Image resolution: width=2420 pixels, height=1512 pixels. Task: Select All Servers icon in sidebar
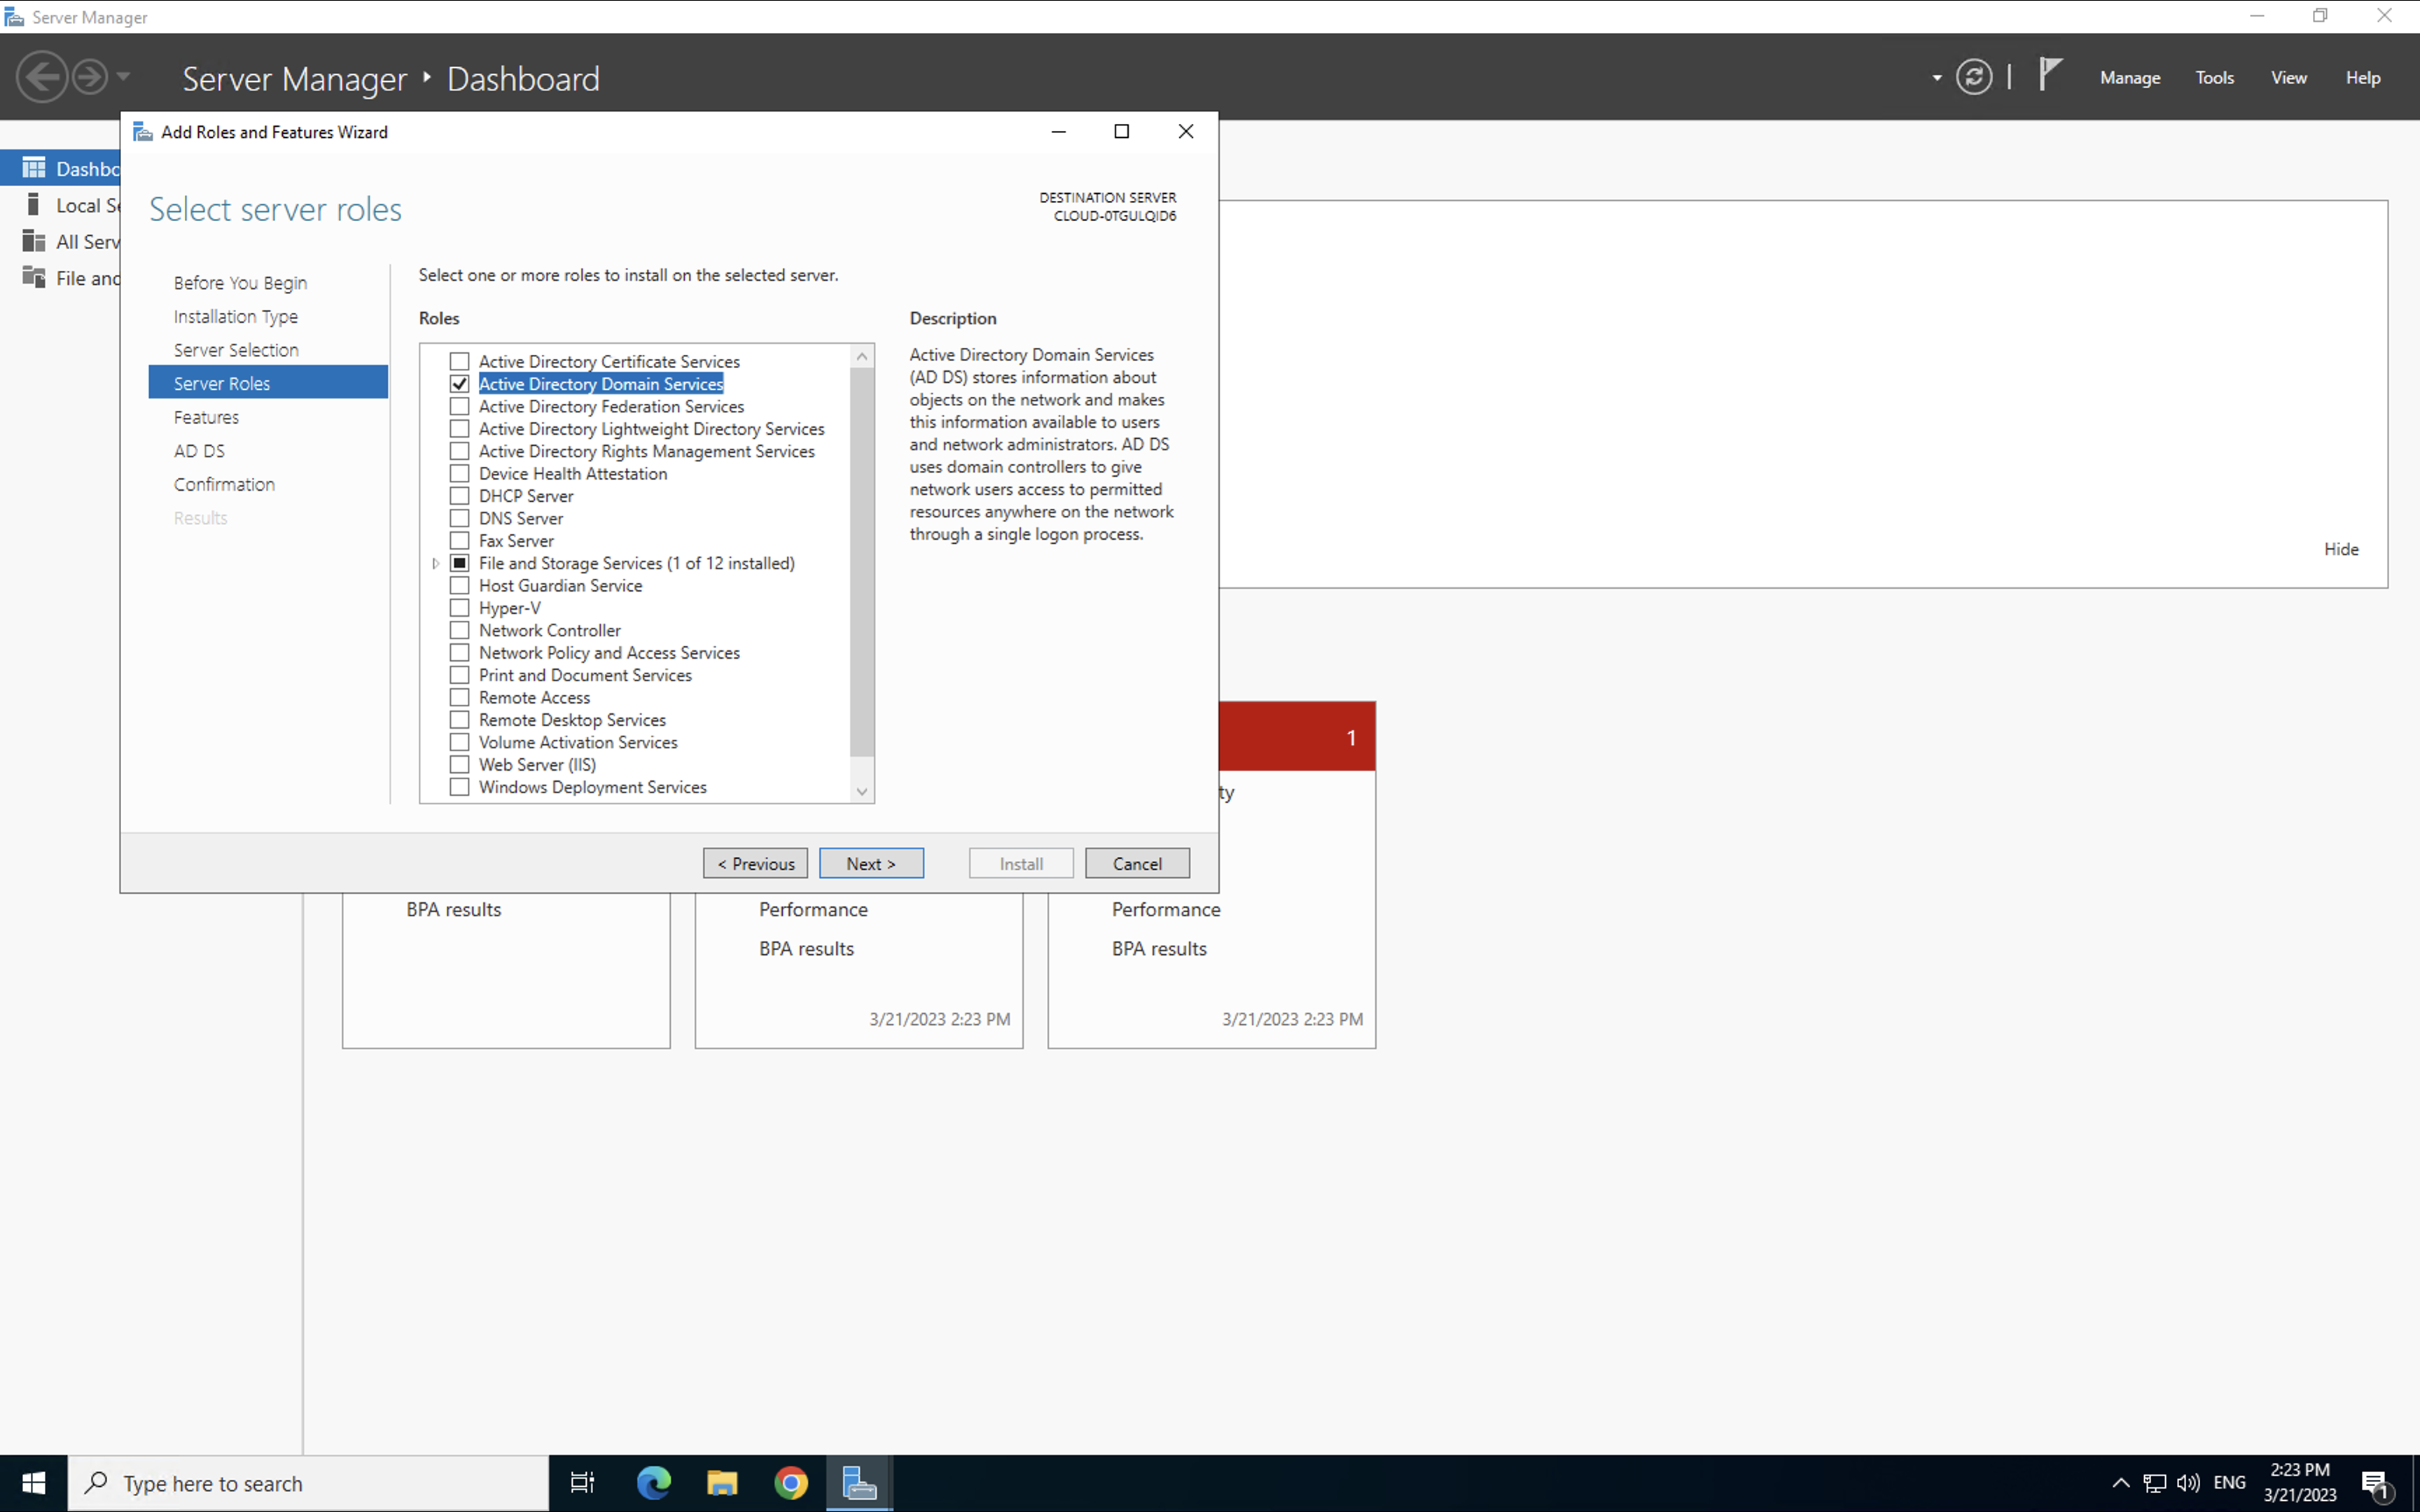[34, 241]
